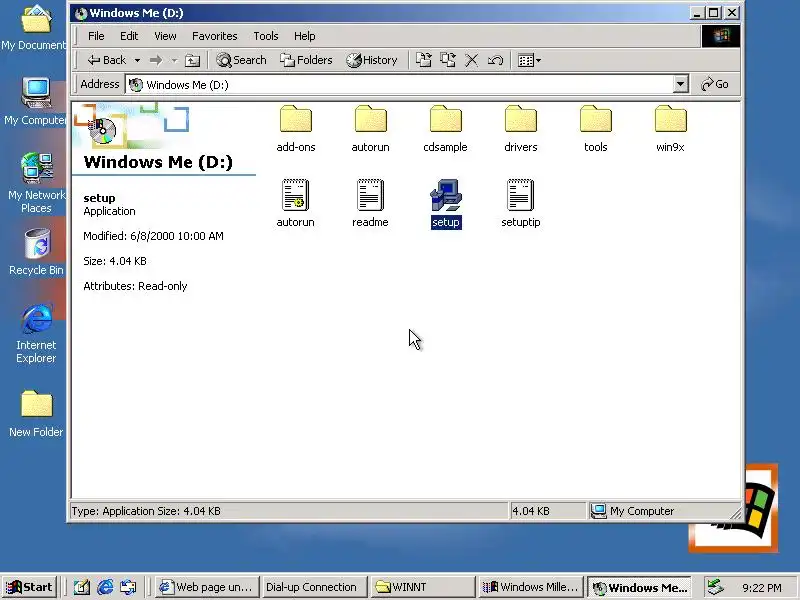The width and height of the screenshot is (800, 600).
Task: Click the 9:22 PM clock
Action: (x=762, y=588)
